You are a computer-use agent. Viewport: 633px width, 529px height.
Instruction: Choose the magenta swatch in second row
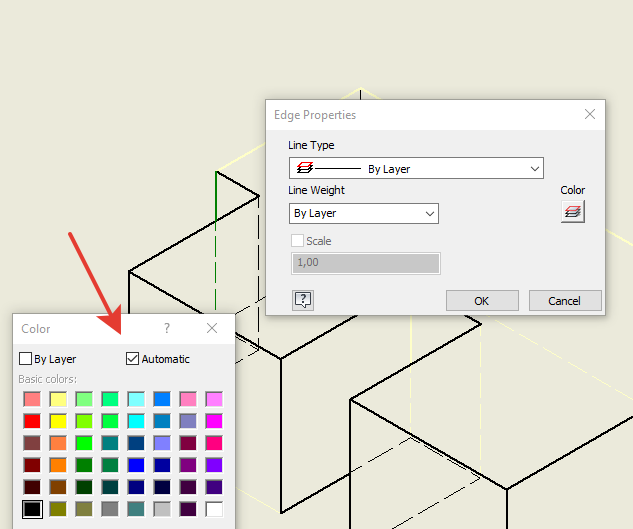pyautogui.click(x=214, y=421)
